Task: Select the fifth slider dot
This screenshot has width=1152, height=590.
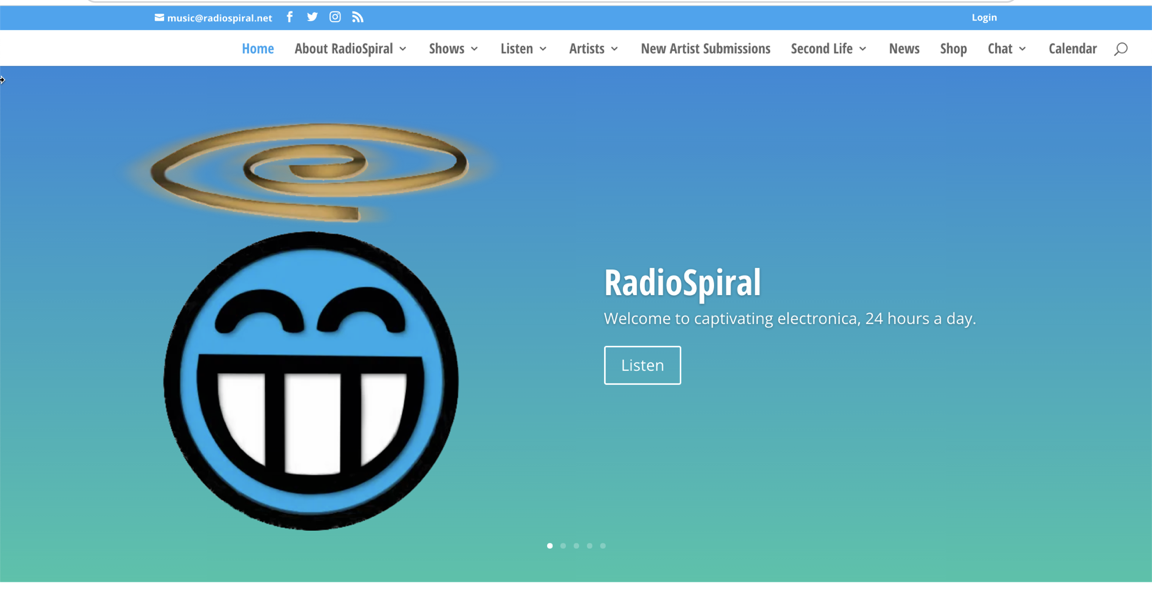Action: (602, 546)
